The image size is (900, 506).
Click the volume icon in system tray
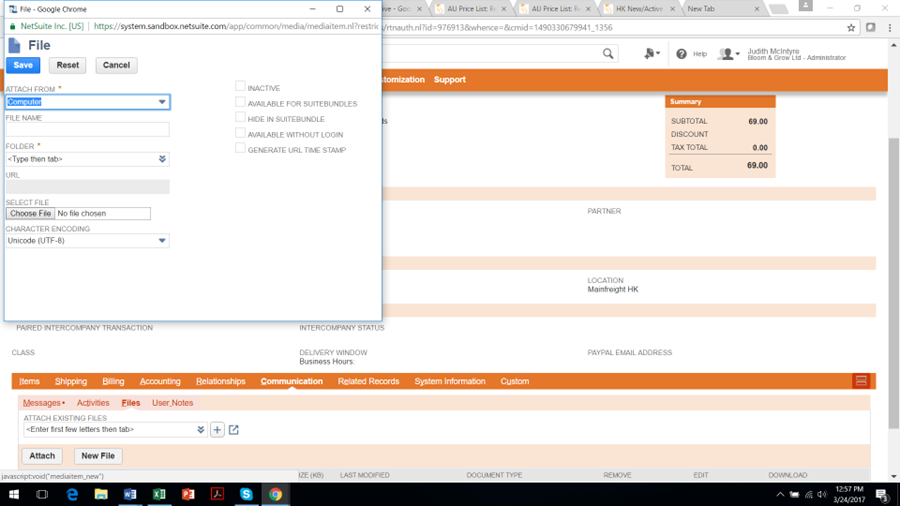pyautogui.click(x=822, y=495)
